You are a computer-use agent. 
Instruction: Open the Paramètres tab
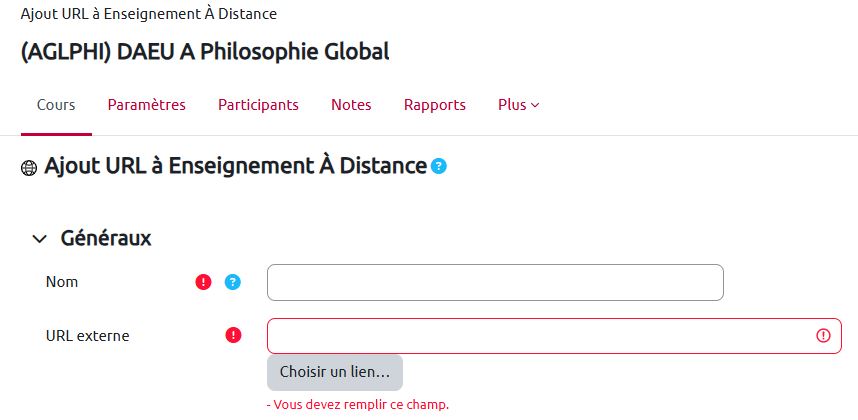[146, 105]
